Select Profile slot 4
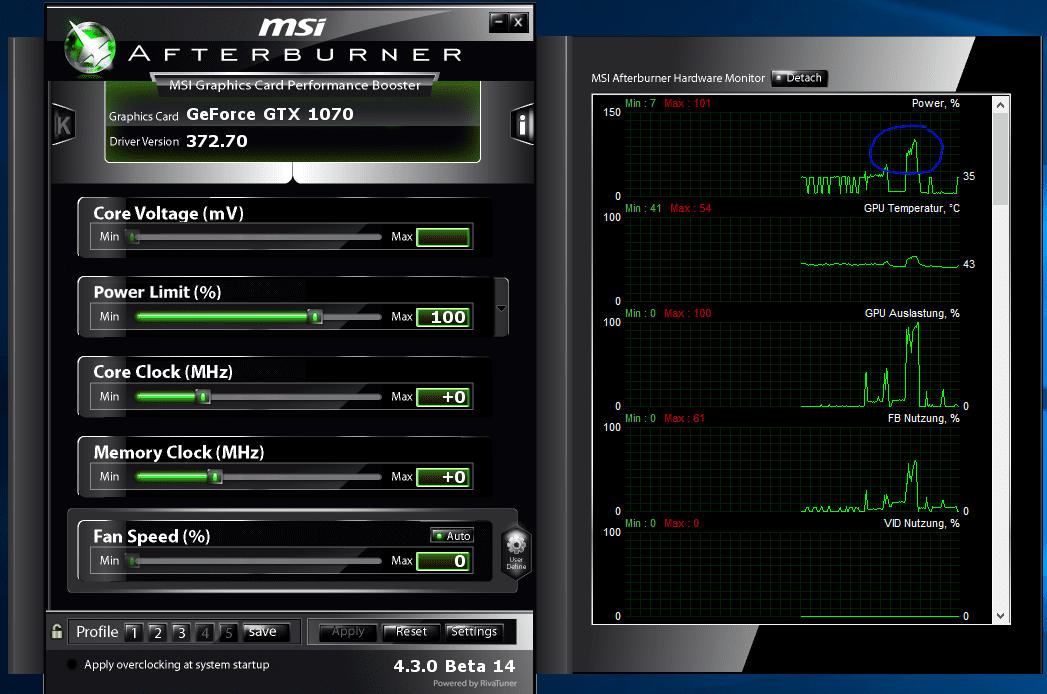Screen dimensions: 1047x694 coord(205,633)
